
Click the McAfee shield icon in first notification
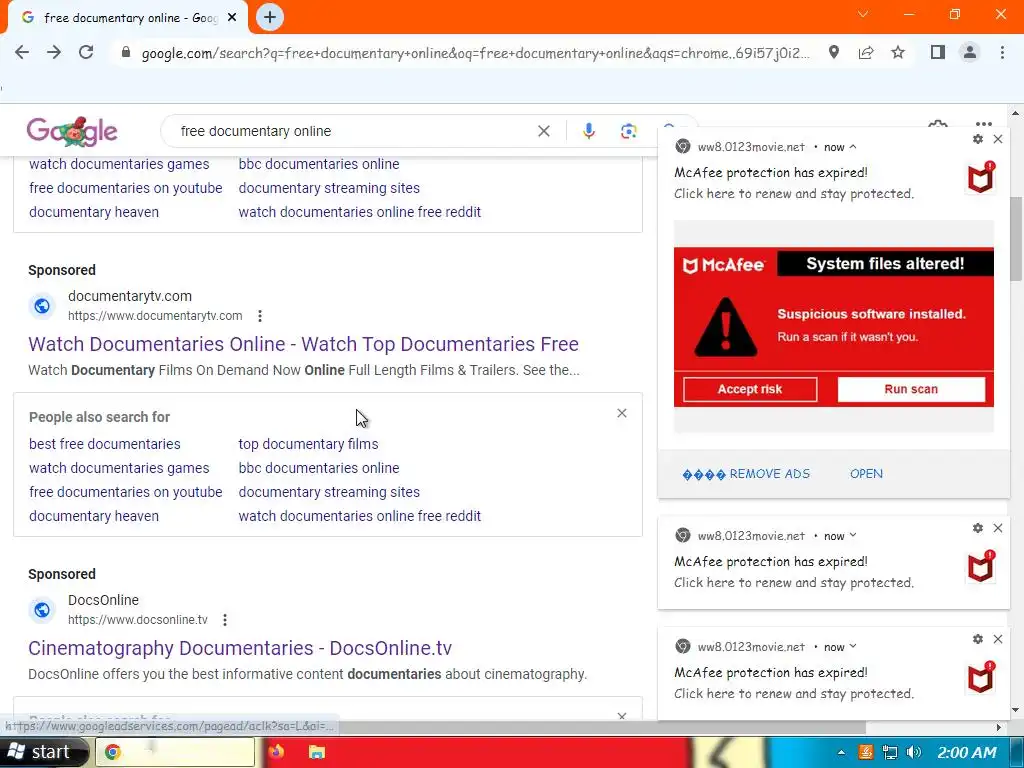pyautogui.click(x=981, y=178)
